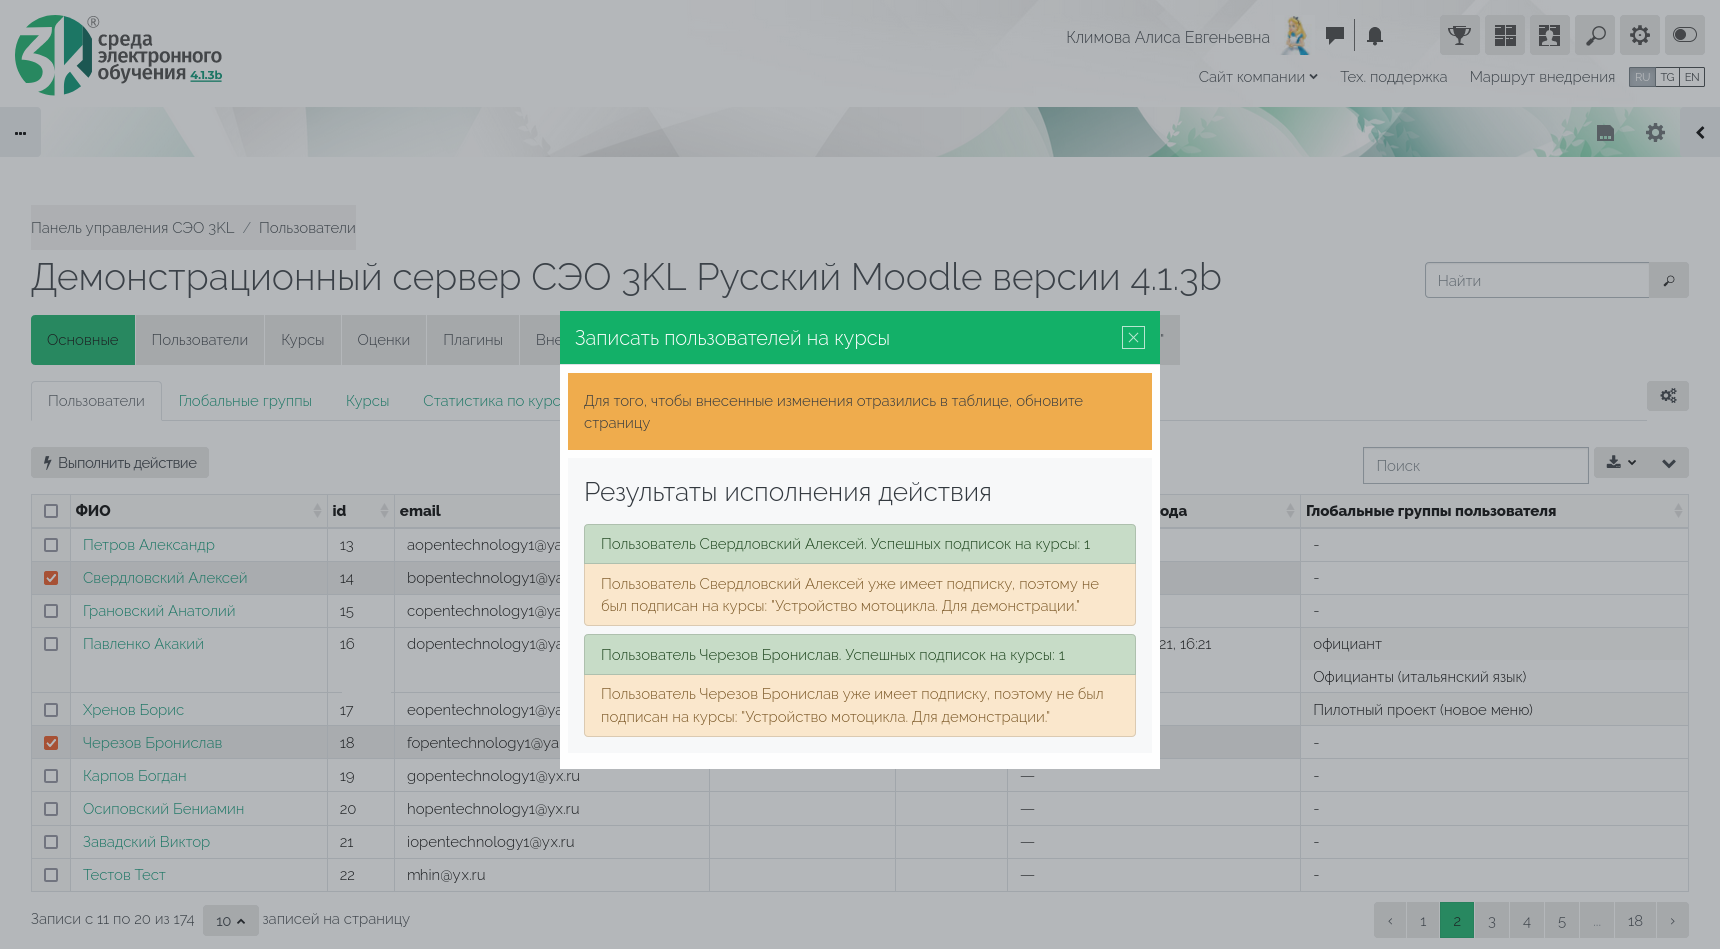
Task: Open the records per page dropdown
Action: pos(230,921)
